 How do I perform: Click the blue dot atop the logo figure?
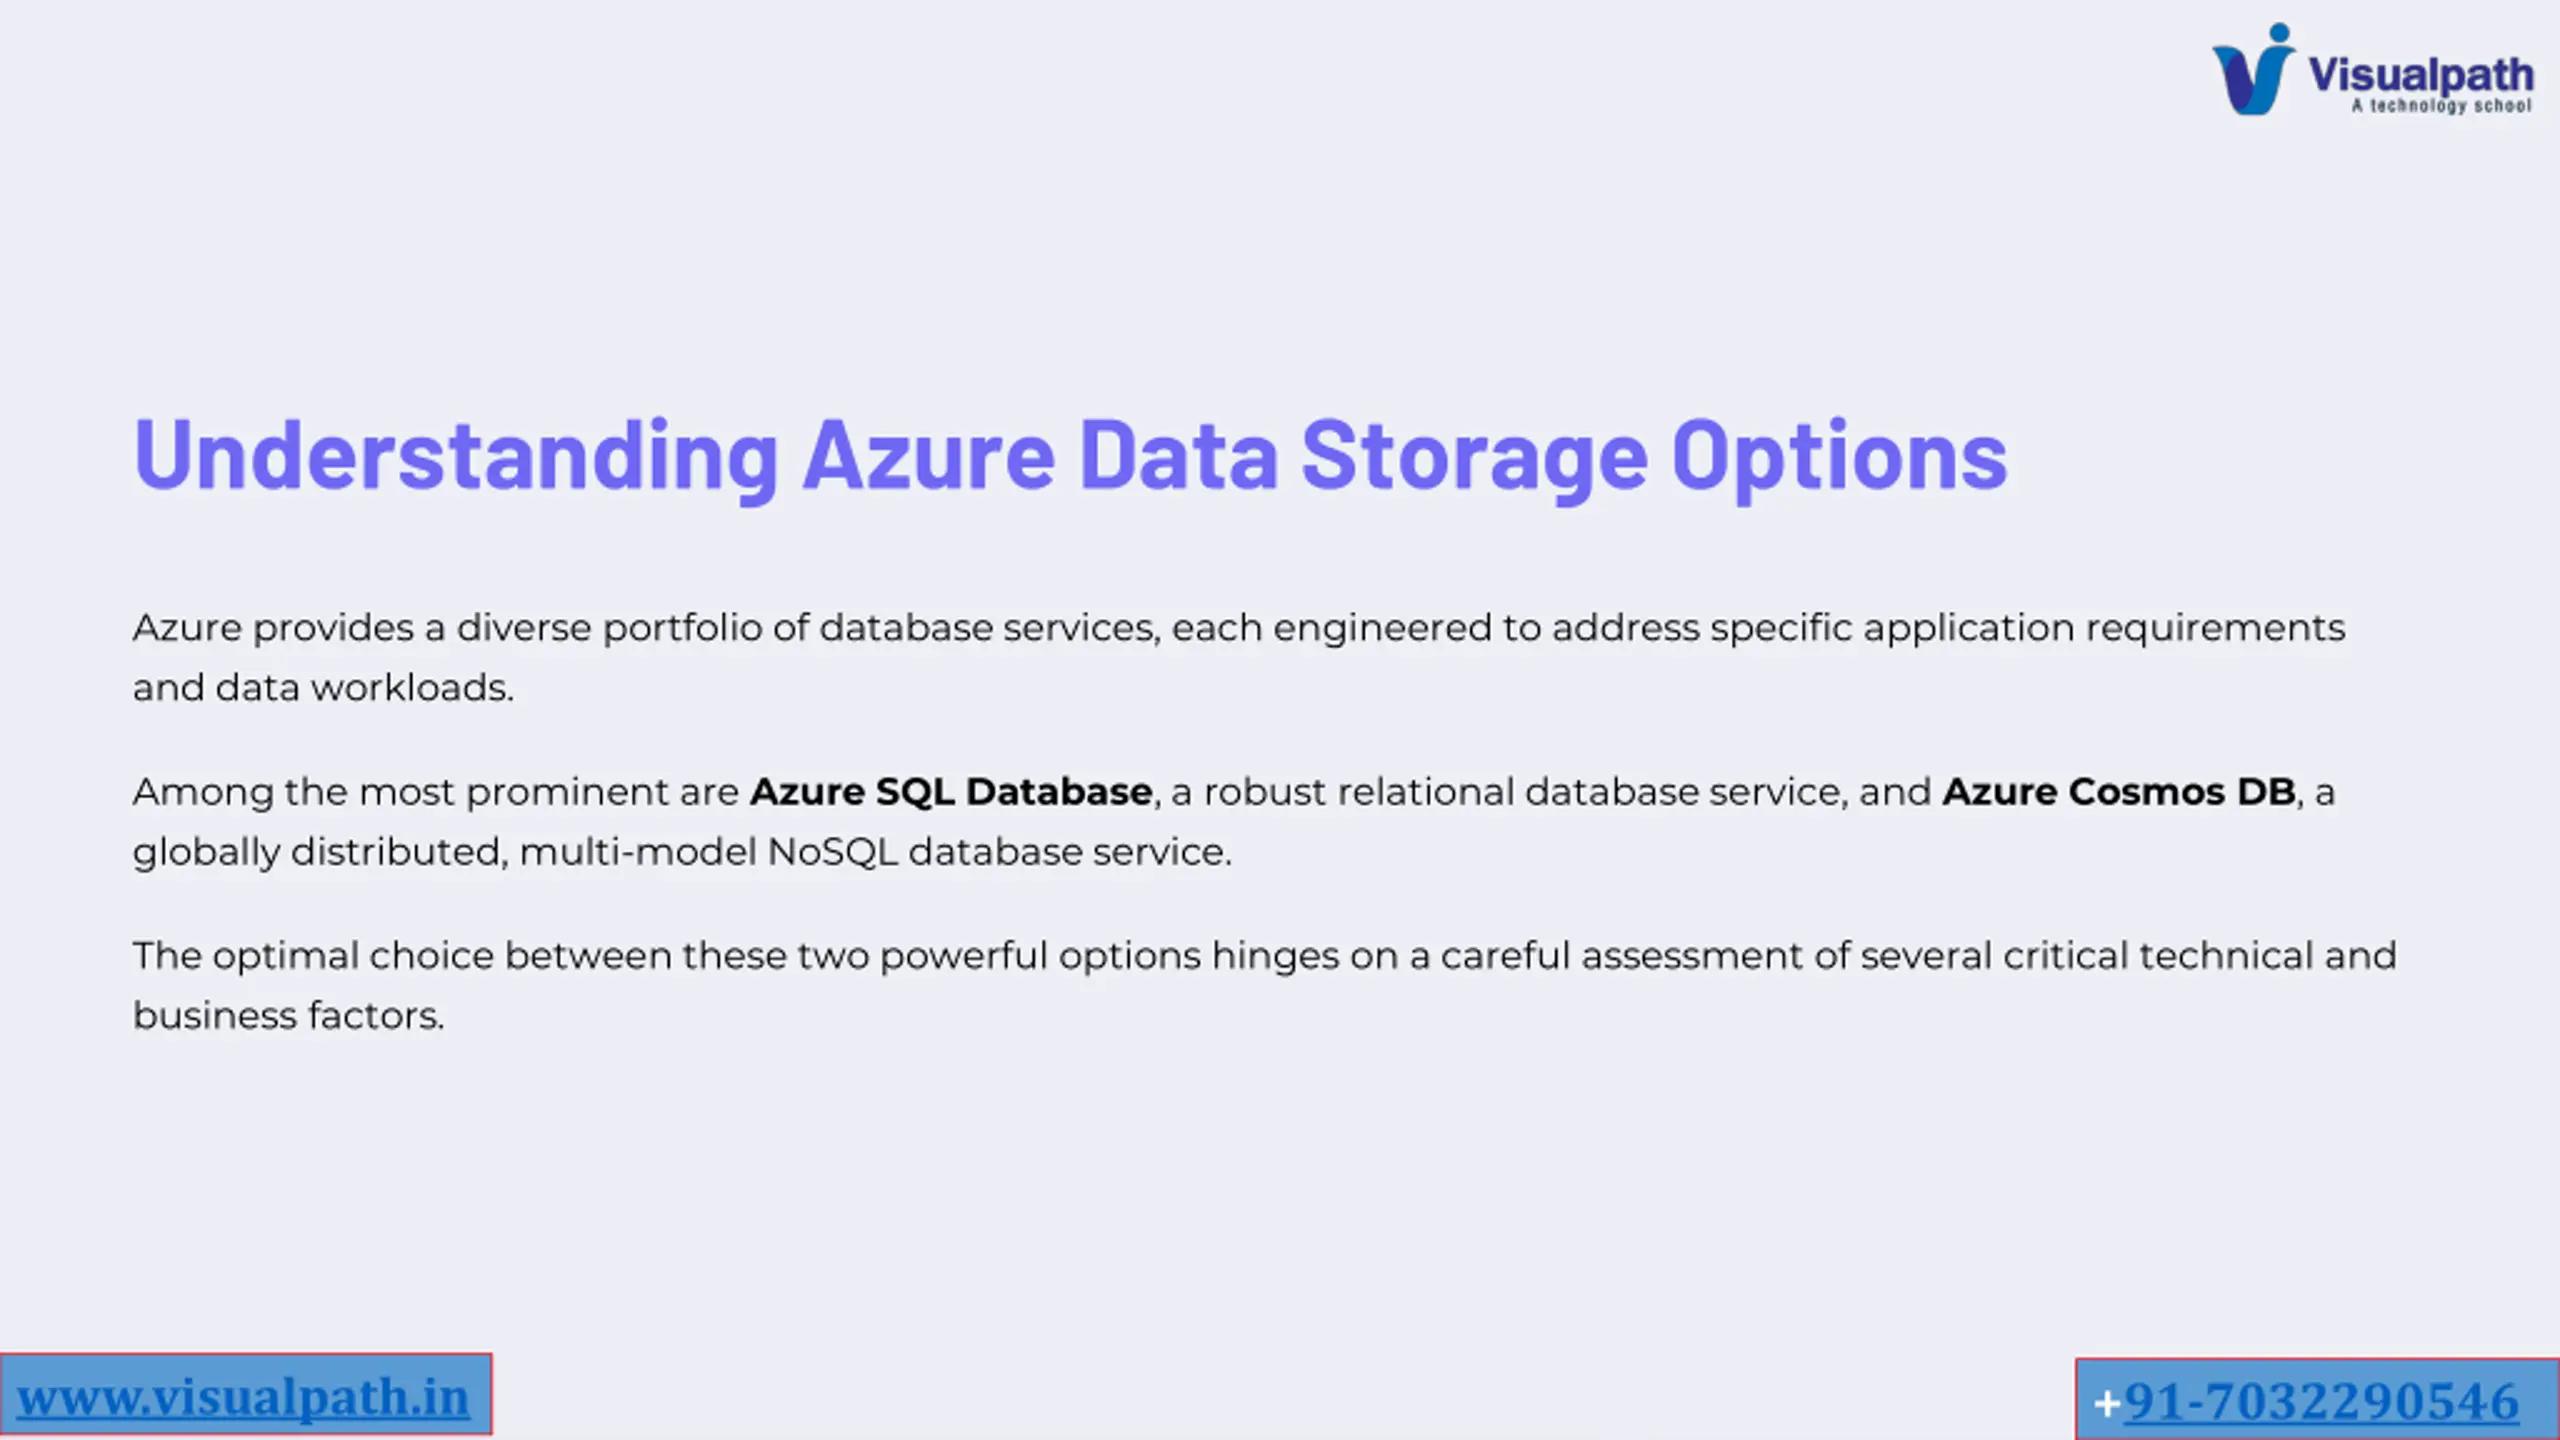(x=2279, y=32)
